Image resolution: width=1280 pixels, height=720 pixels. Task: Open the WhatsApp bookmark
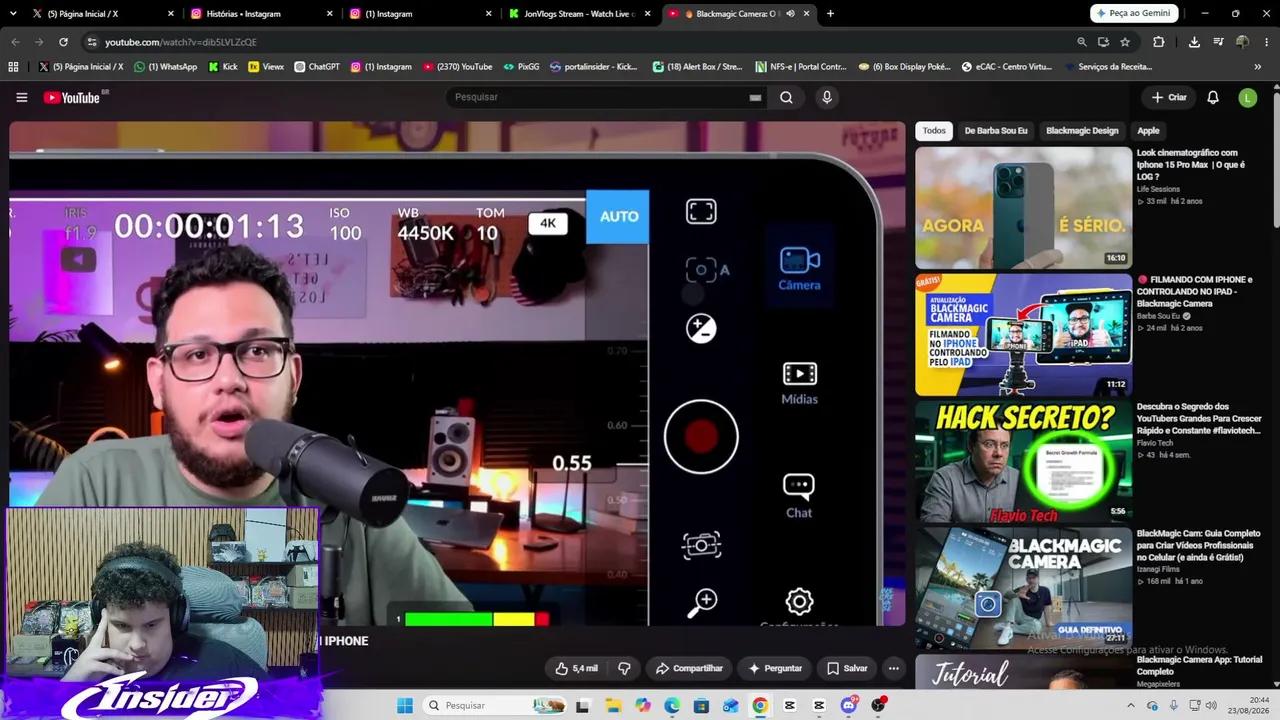point(165,67)
